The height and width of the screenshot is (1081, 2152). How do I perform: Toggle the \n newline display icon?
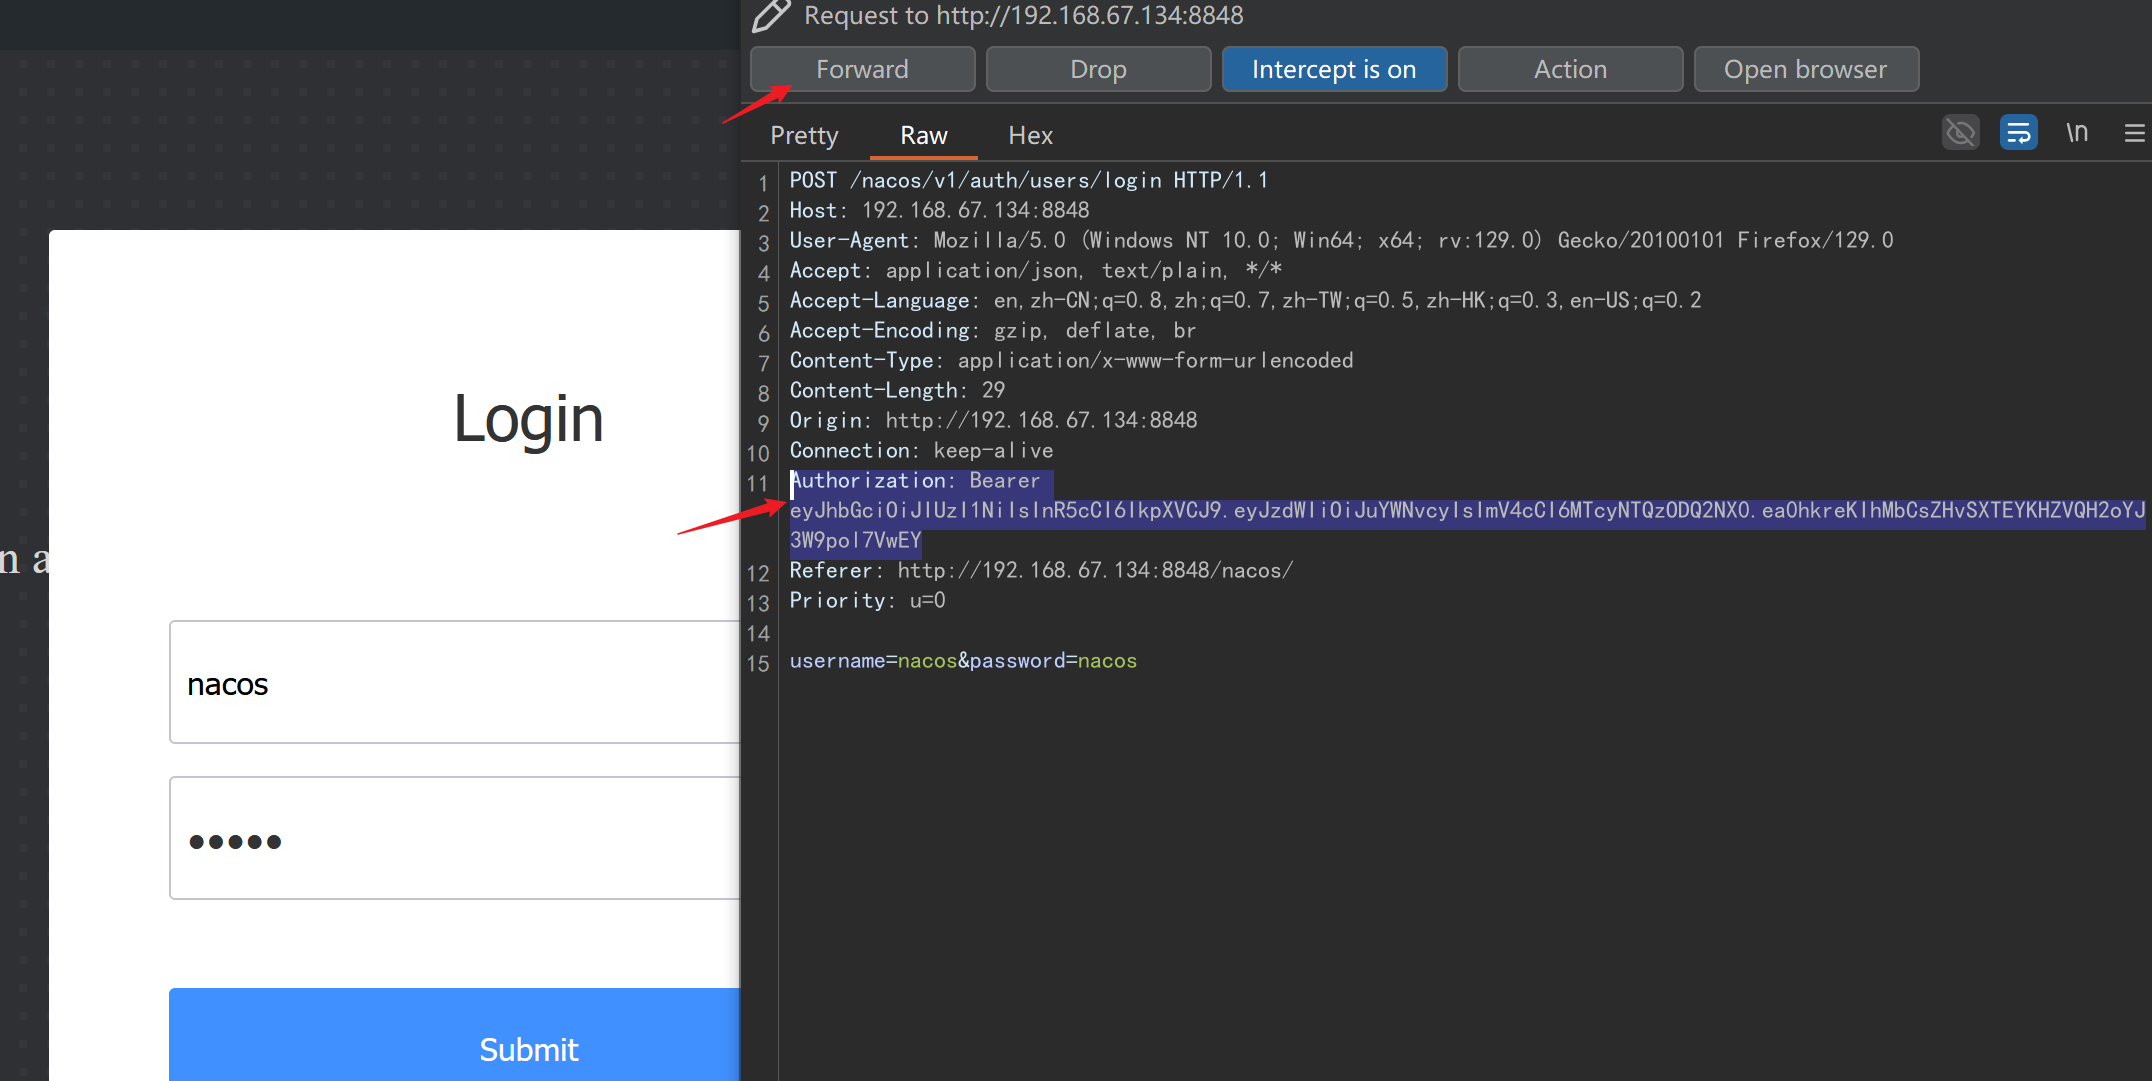(x=2077, y=132)
